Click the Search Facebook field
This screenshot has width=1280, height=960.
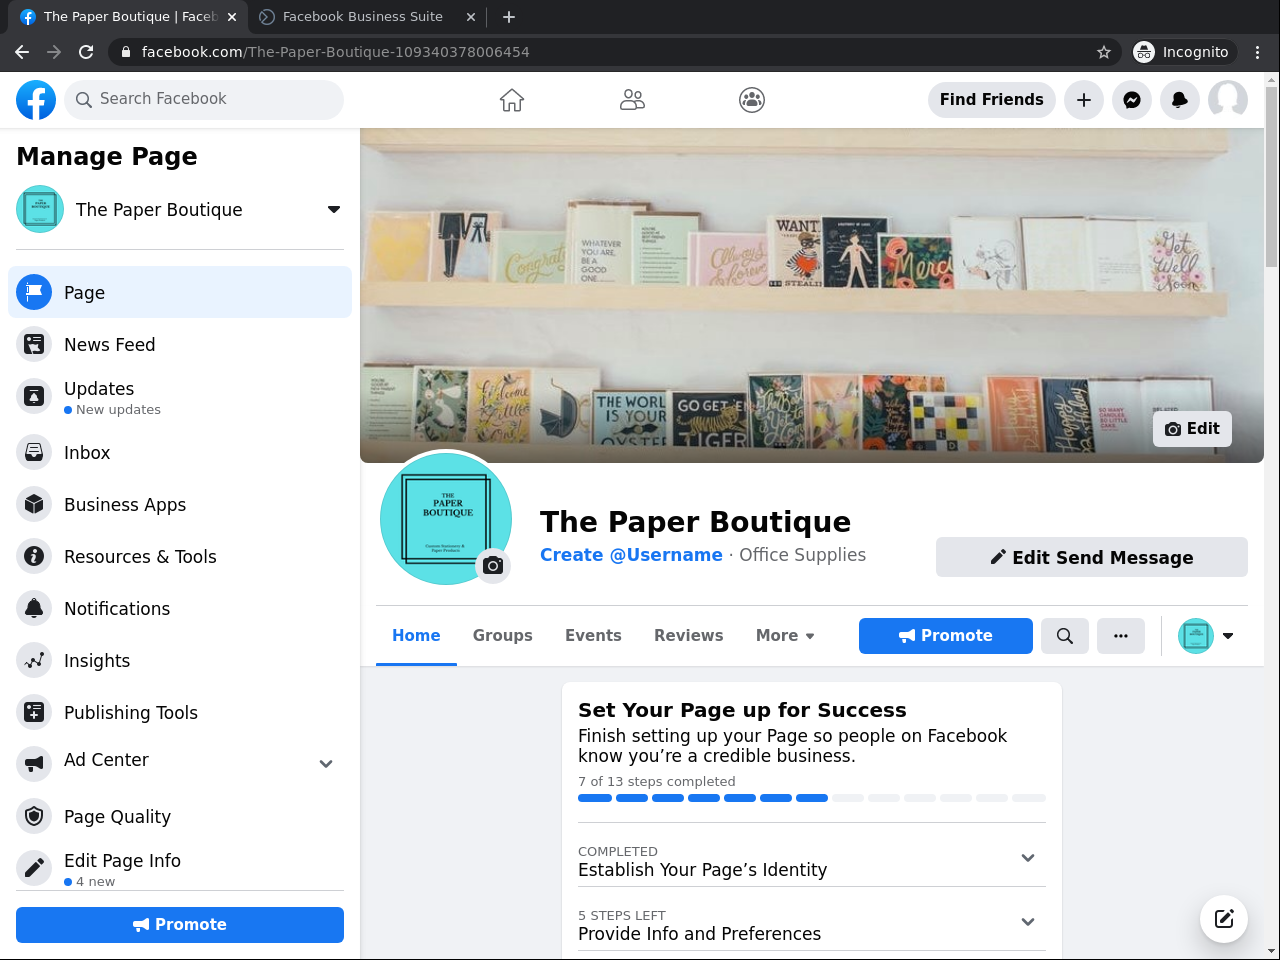pos(204,100)
